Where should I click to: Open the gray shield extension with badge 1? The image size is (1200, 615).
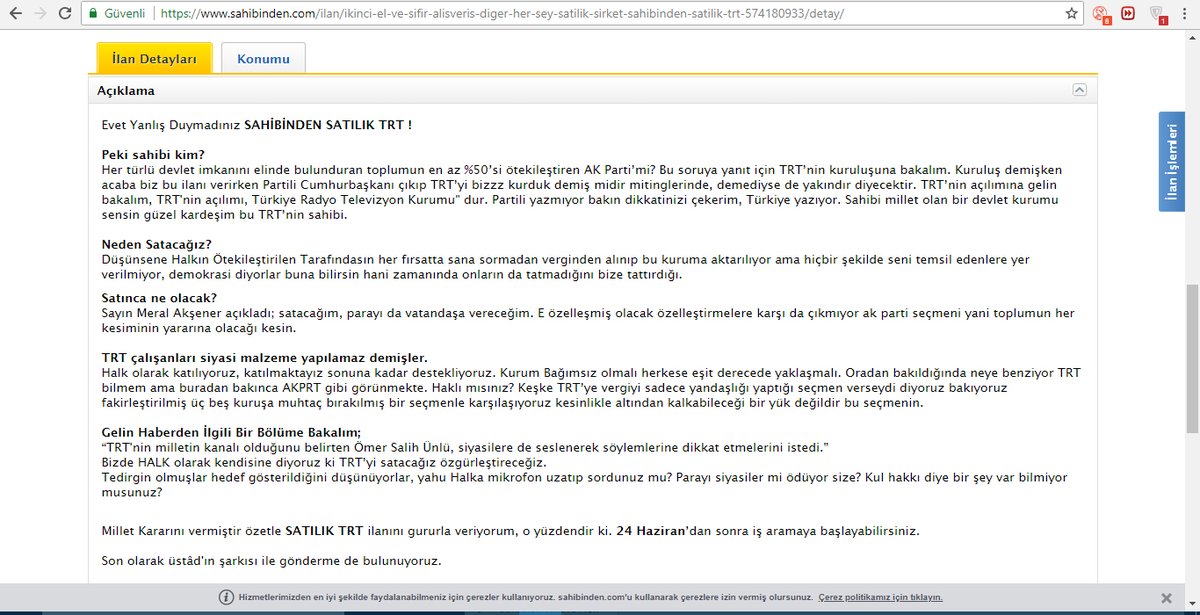(1158, 15)
